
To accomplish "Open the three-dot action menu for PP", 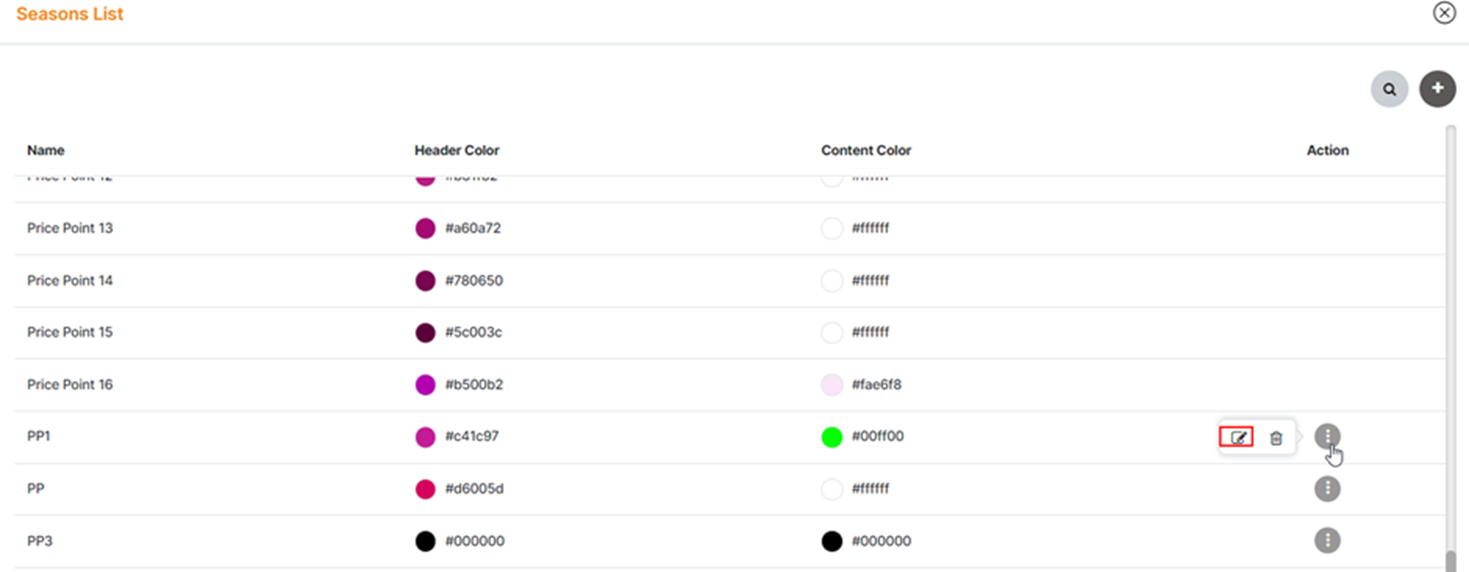I will click(x=1327, y=489).
